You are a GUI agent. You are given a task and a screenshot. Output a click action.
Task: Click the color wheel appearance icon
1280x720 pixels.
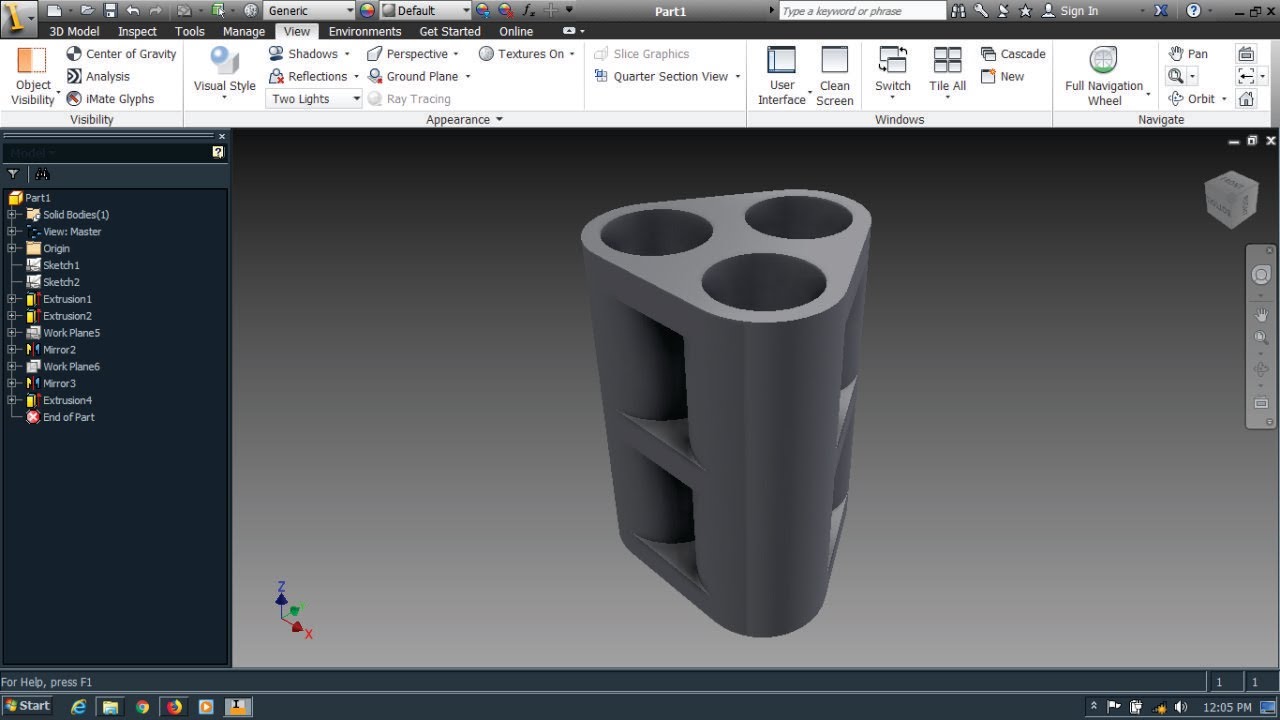point(367,10)
